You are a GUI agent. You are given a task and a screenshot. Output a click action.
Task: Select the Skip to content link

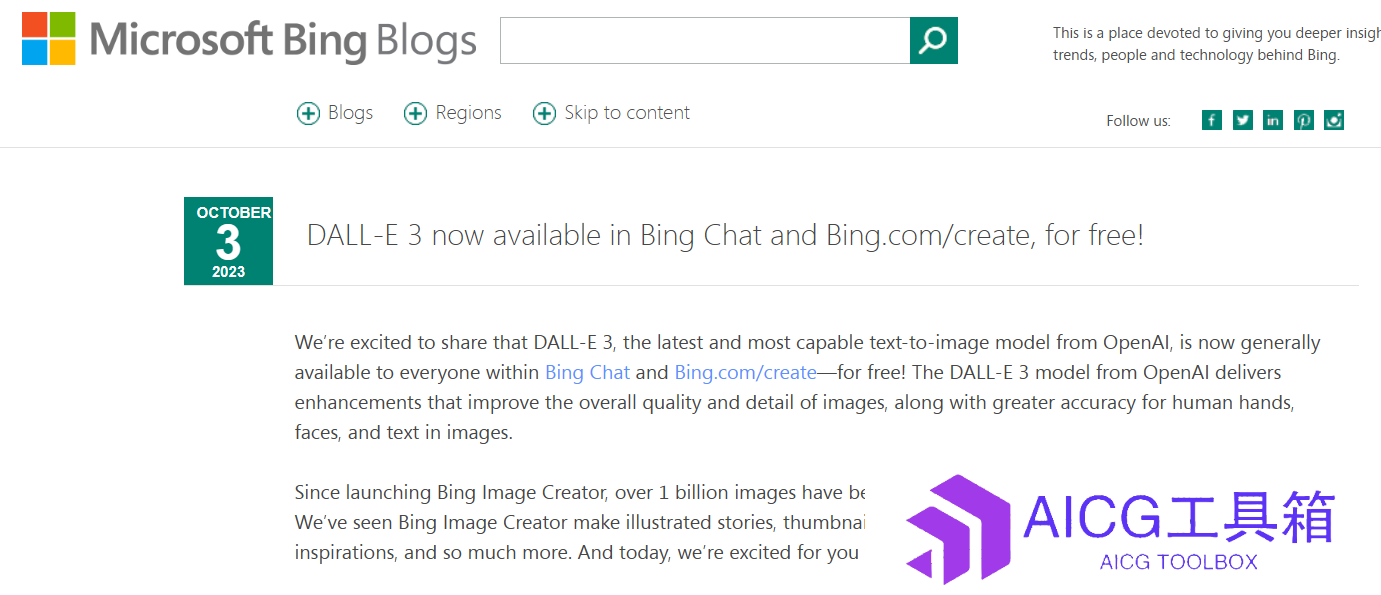pyautogui.click(x=627, y=113)
